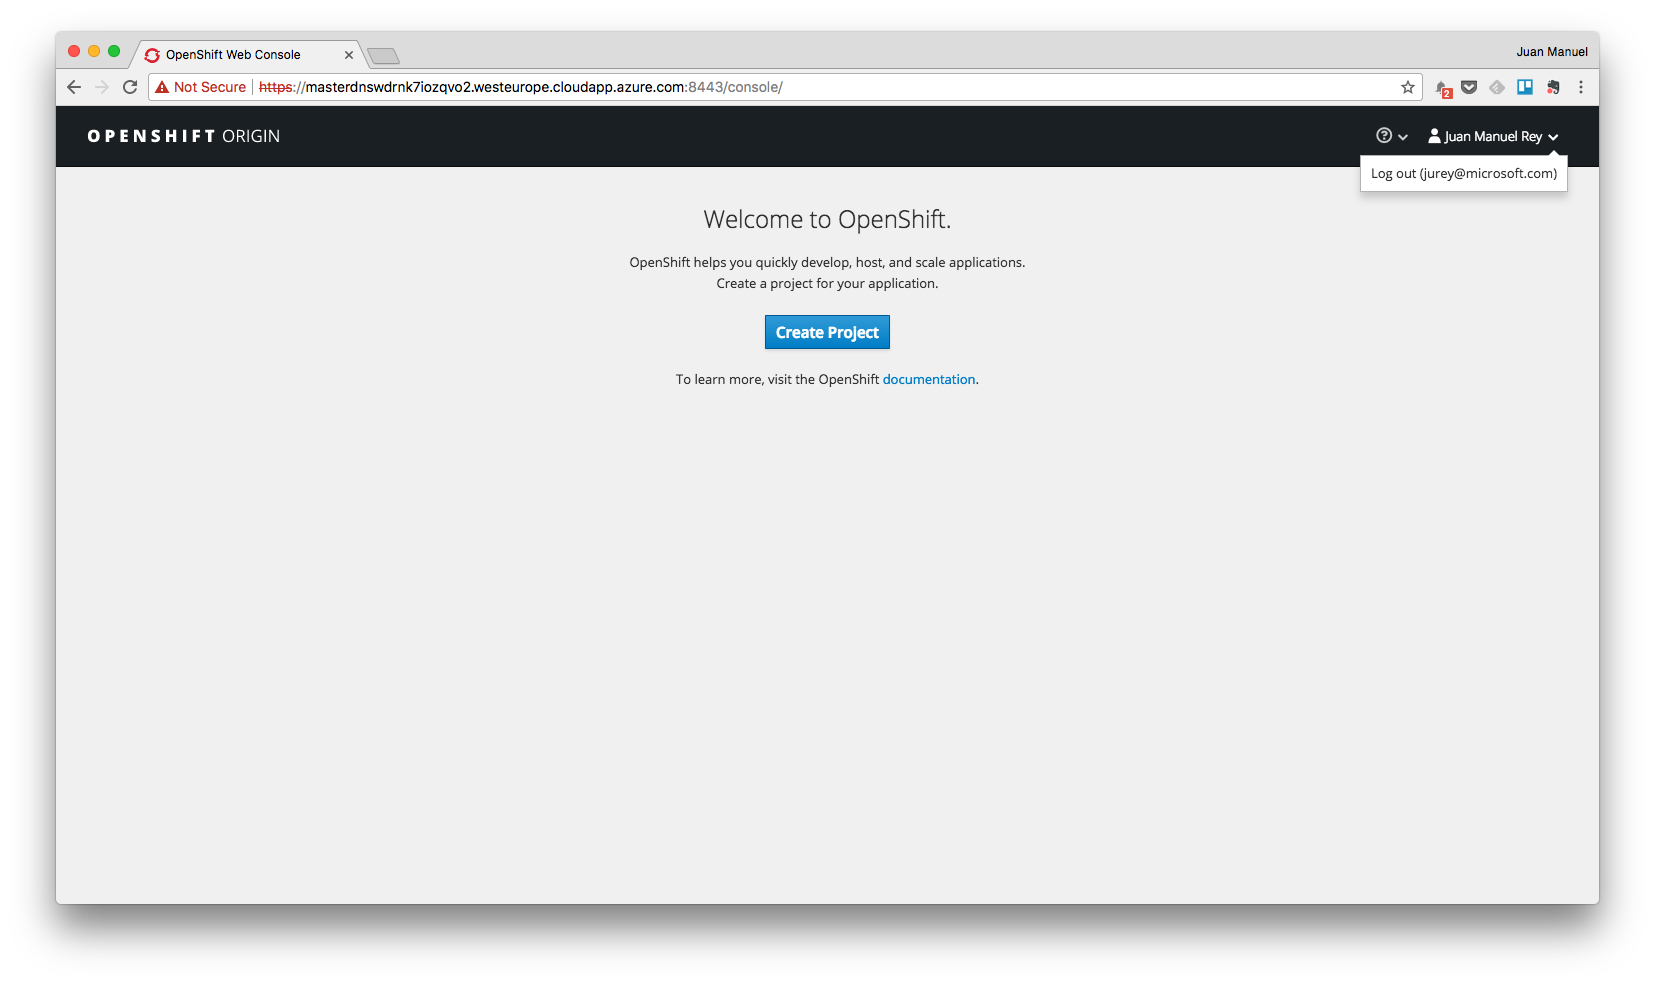Click the OpenShift Origin logo
Image resolution: width=1655 pixels, height=984 pixels.
[x=183, y=136]
